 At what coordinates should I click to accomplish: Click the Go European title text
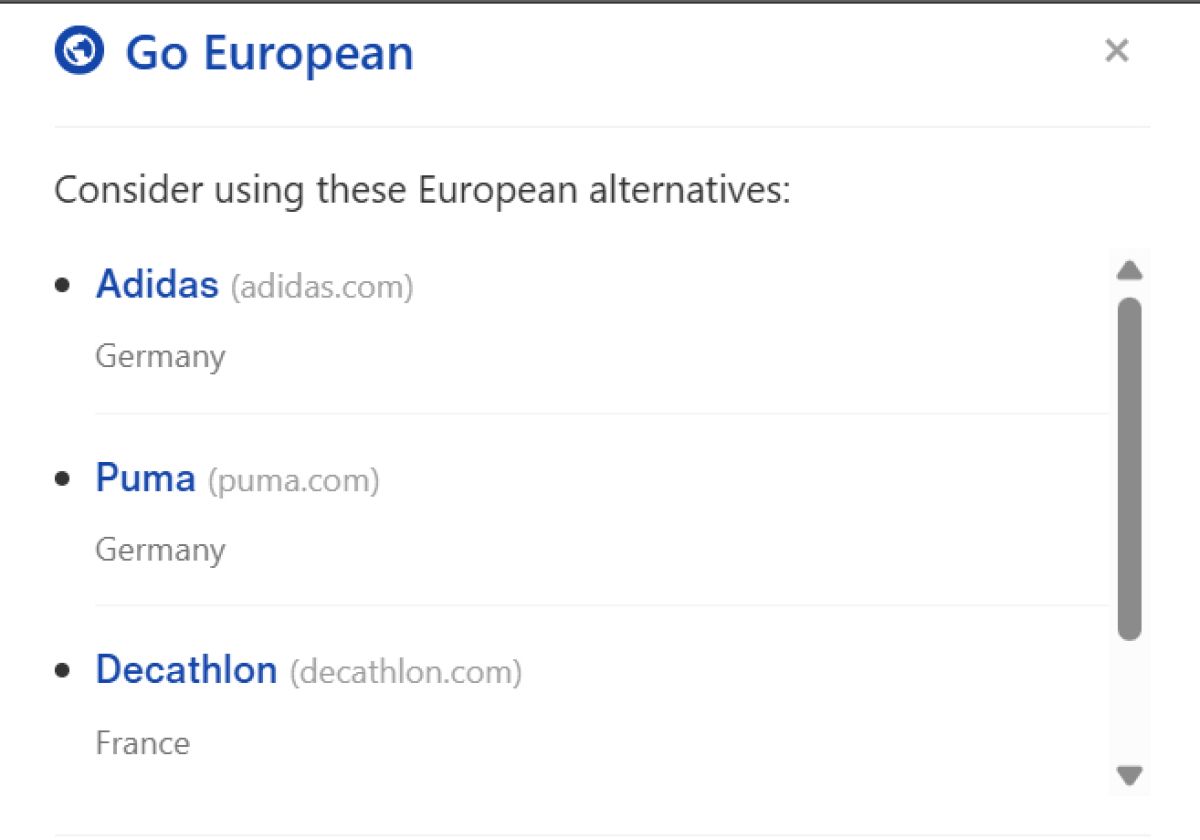point(269,53)
